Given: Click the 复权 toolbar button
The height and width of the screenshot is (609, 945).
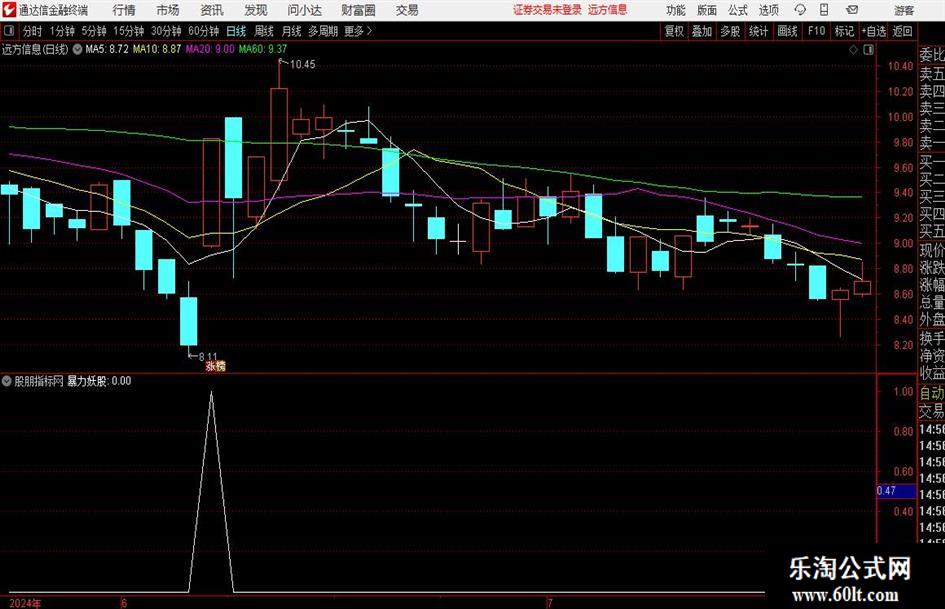Looking at the screenshot, I should pos(674,31).
